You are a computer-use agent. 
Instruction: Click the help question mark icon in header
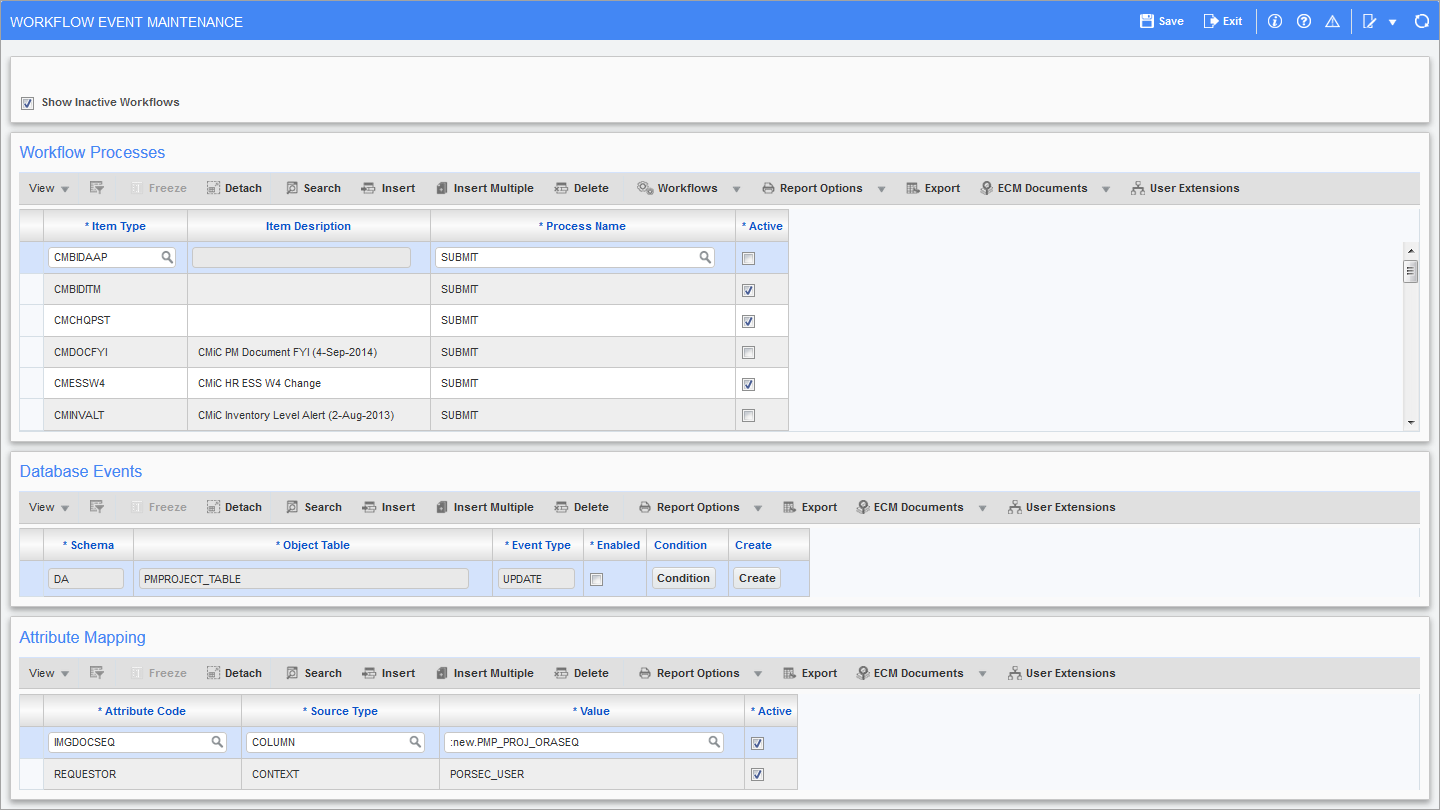[1303, 20]
